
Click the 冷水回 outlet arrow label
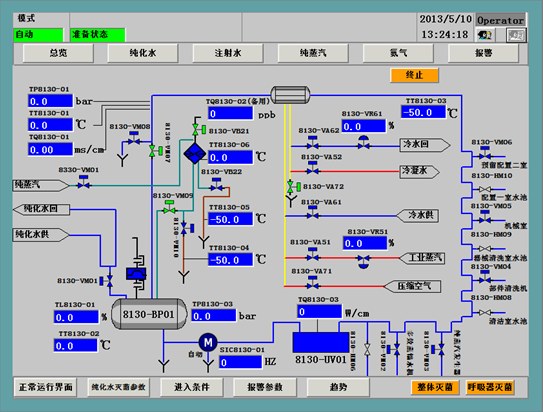tap(425, 145)
